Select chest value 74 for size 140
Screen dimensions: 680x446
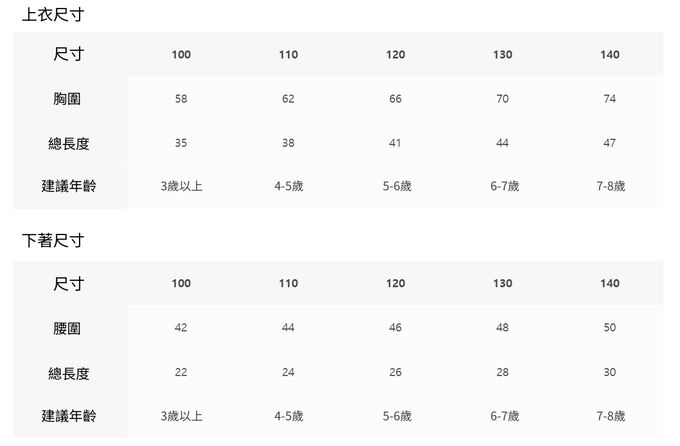610,99
